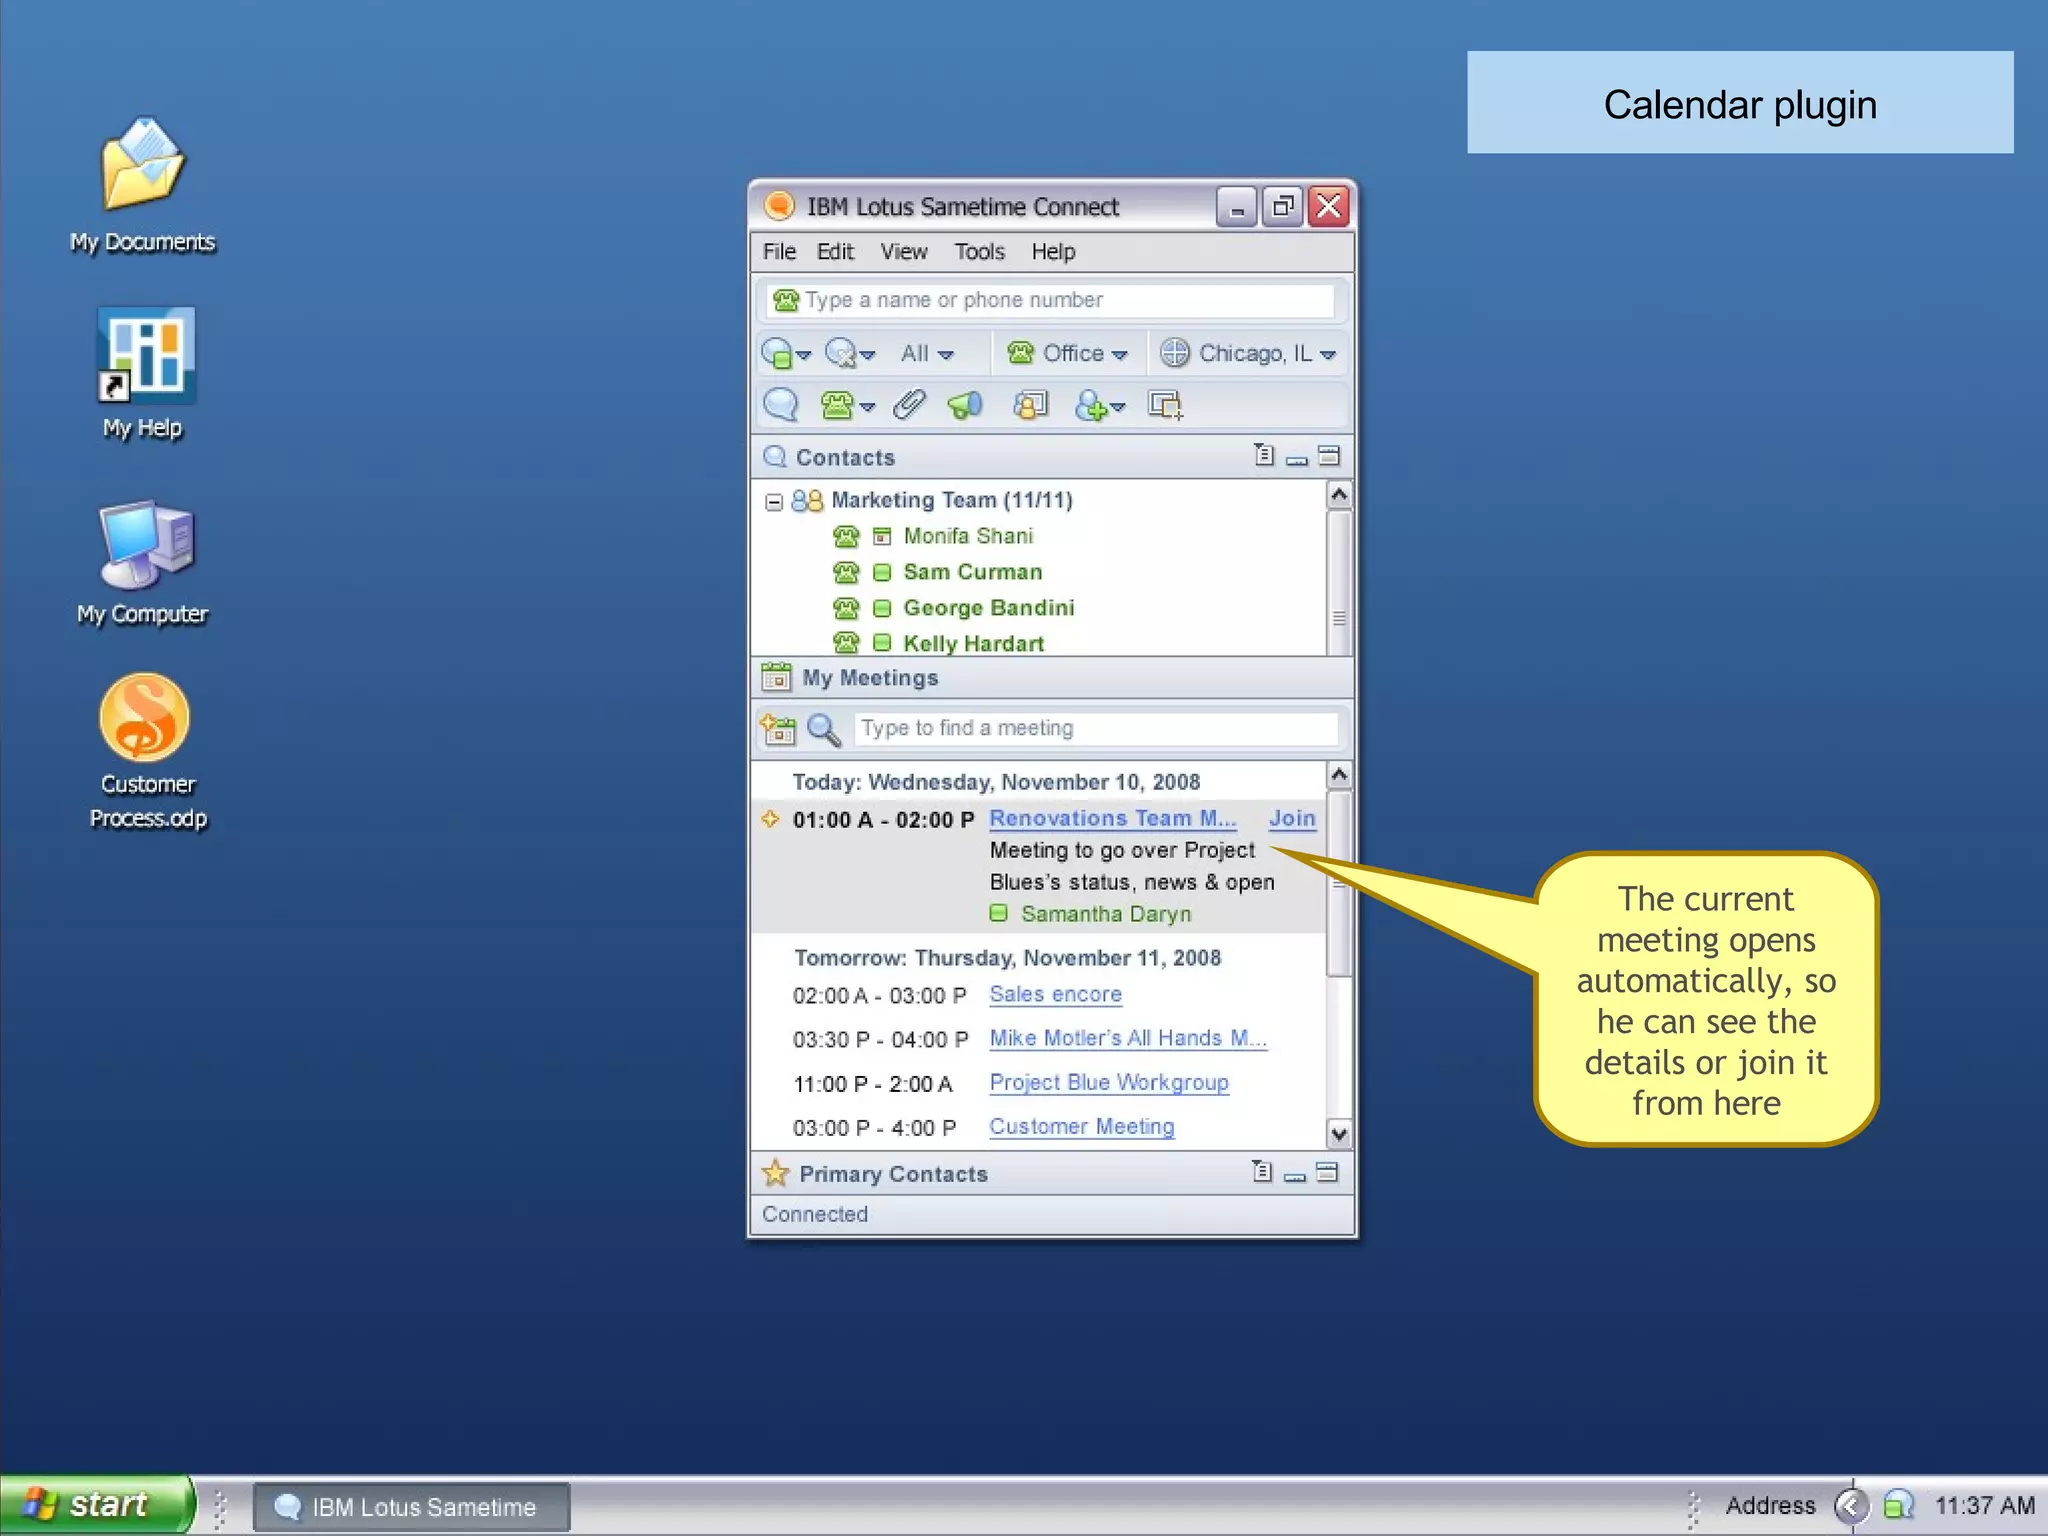Open the Help menu

pyautogui.click(x=1053, y=252)
